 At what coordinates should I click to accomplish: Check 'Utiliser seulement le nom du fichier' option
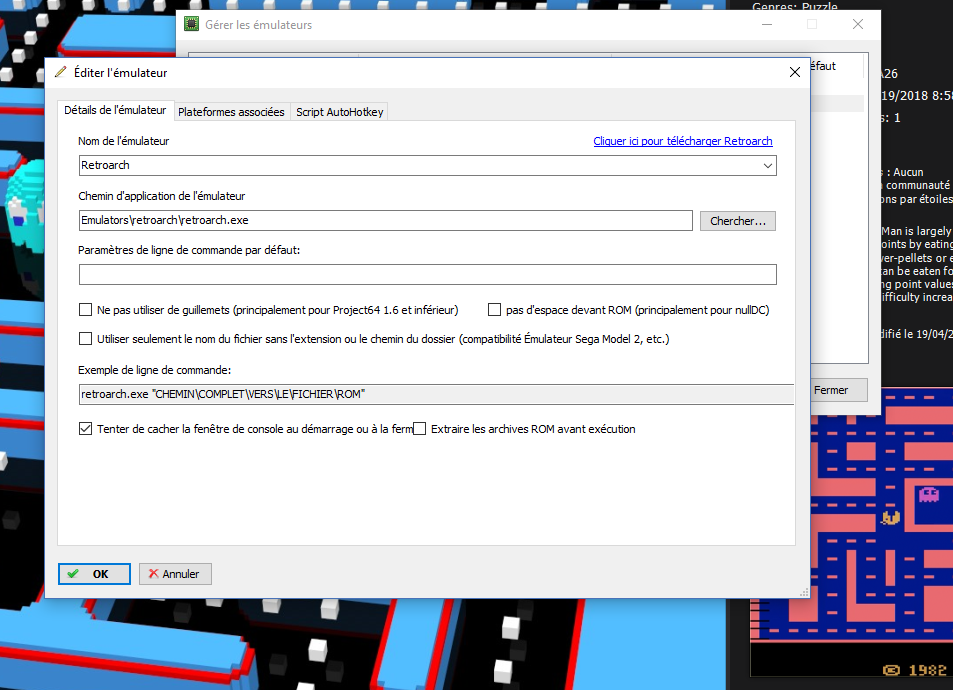(x=86, y=339)
